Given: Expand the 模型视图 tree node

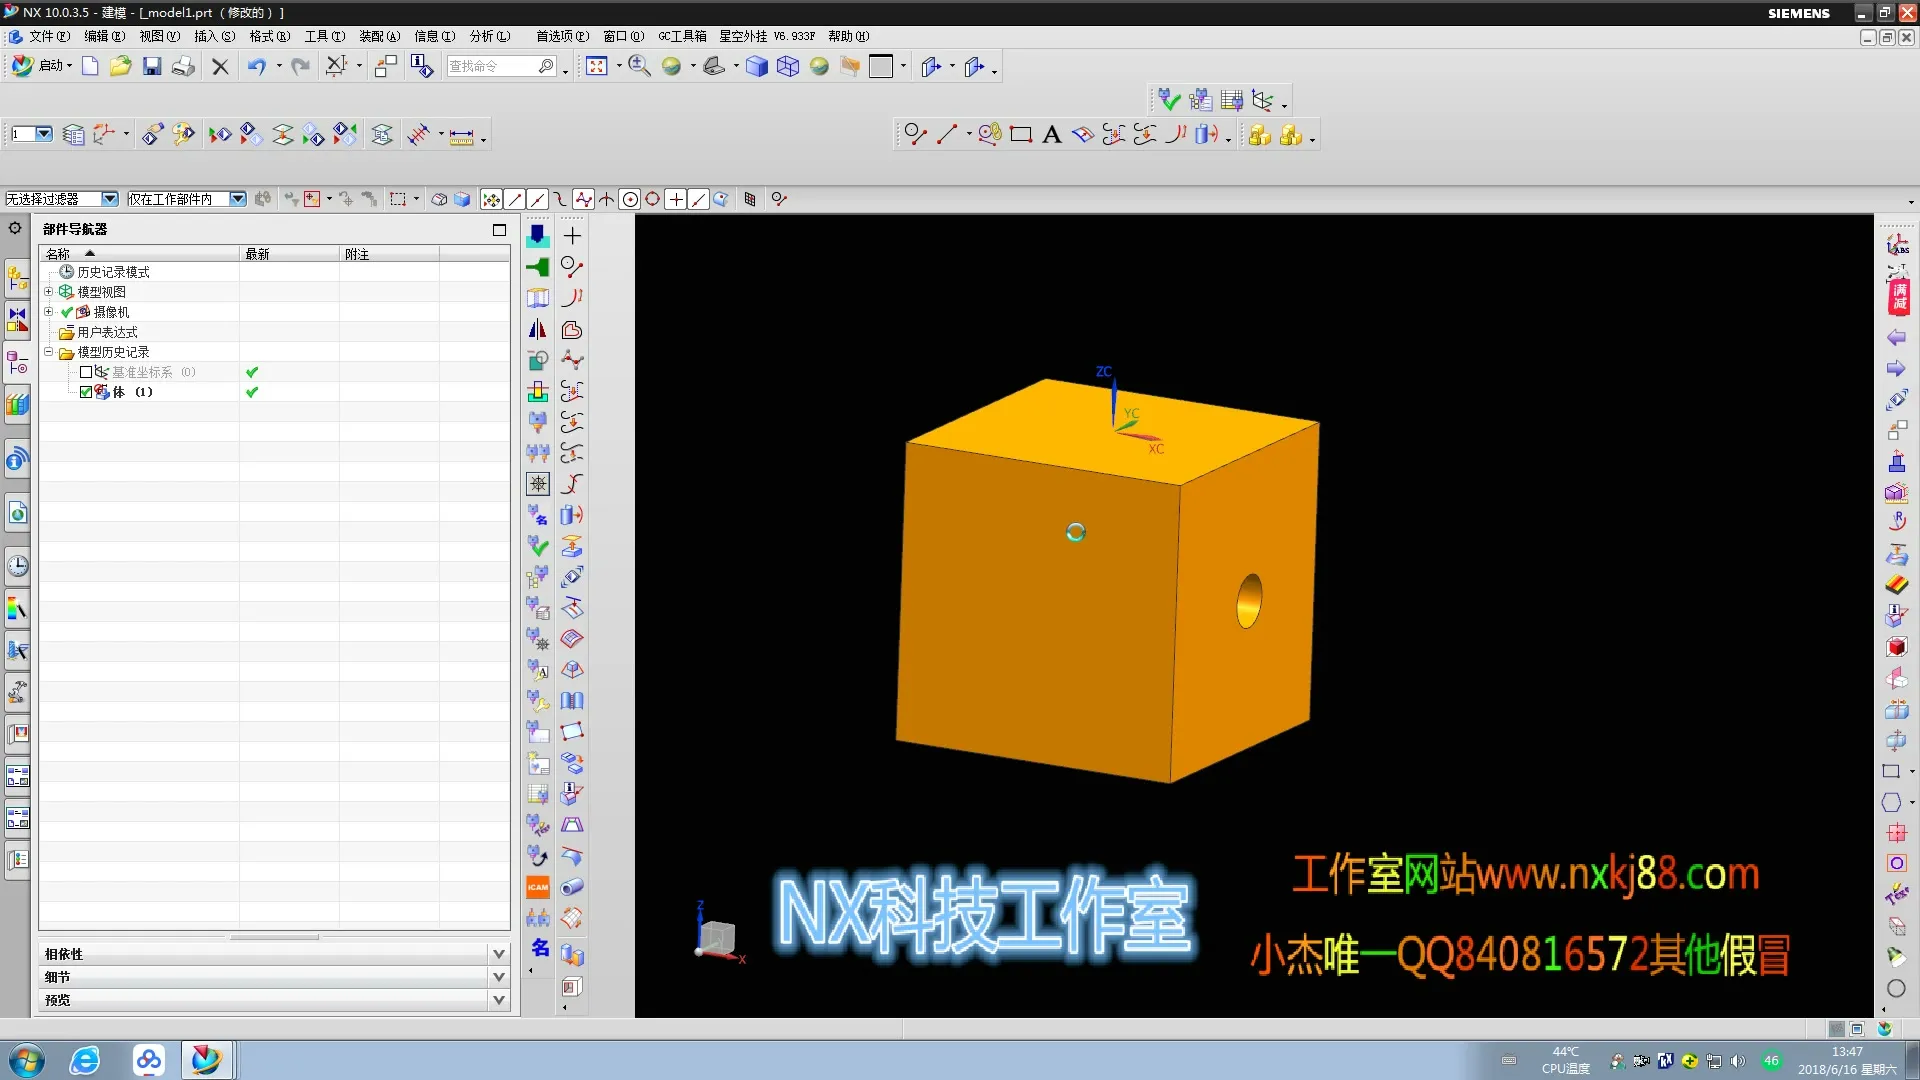Looking at the screenshot, I should [48, 292].
